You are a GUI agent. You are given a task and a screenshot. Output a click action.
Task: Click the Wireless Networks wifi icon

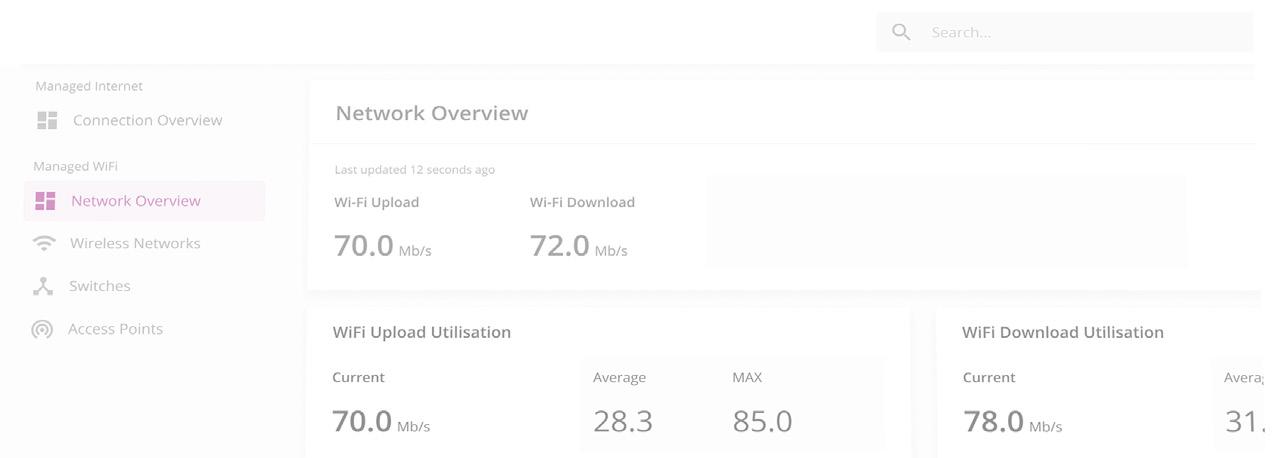click(x=44, y=244)
